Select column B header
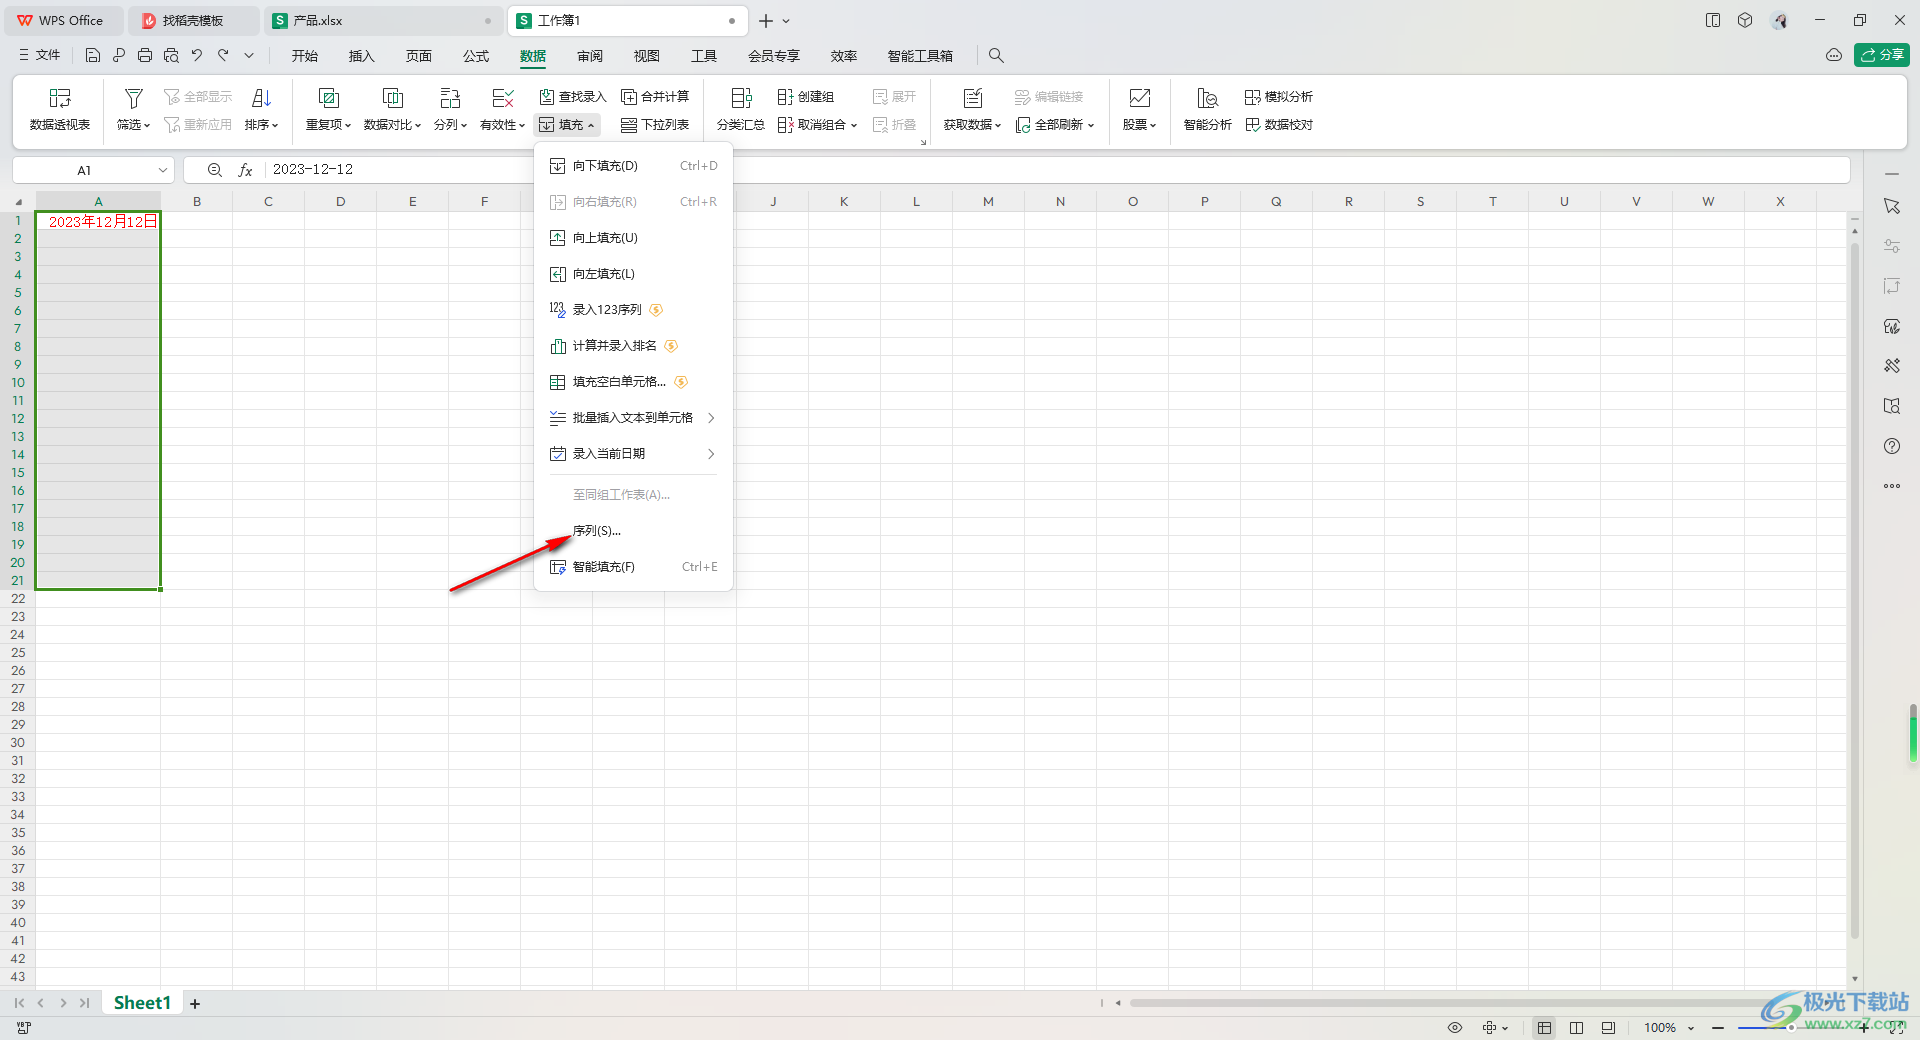1920x1040 pixels. (x=197, y=202)
